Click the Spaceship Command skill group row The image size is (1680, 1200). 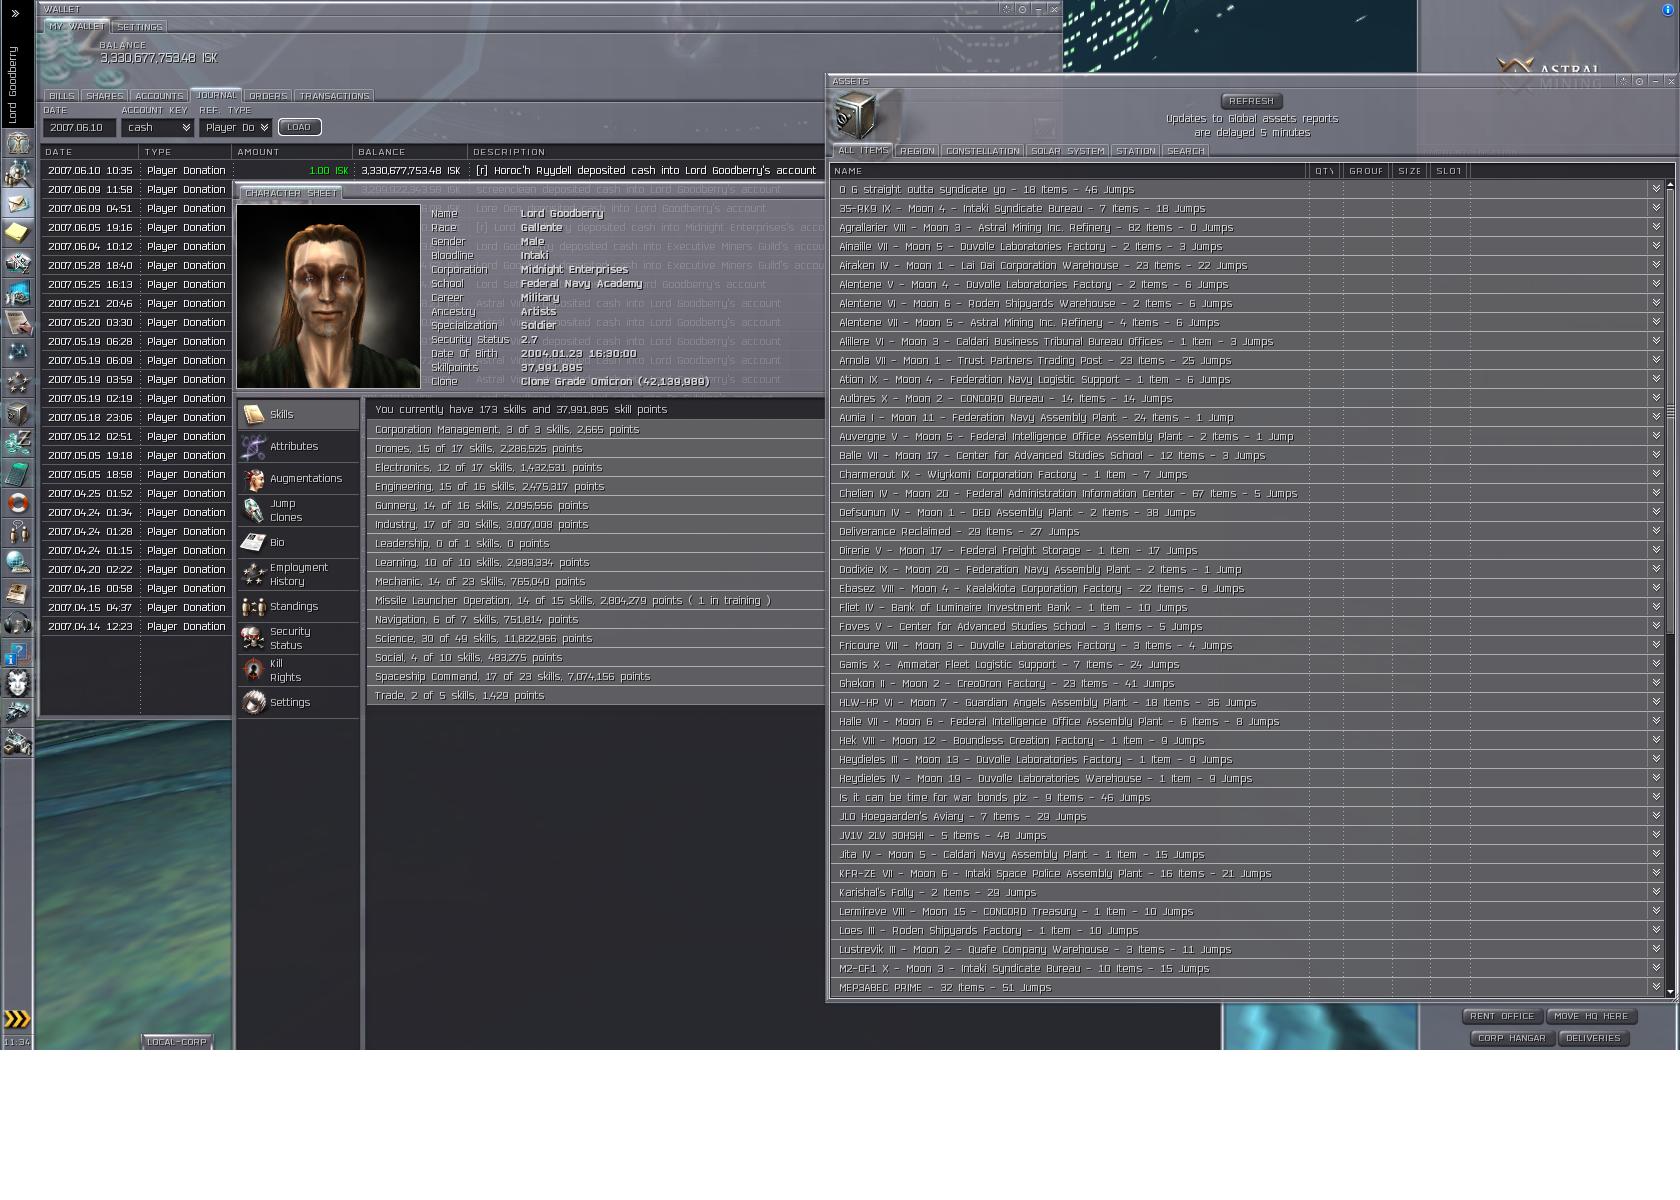pyautogui.click(x=596, y=677)
